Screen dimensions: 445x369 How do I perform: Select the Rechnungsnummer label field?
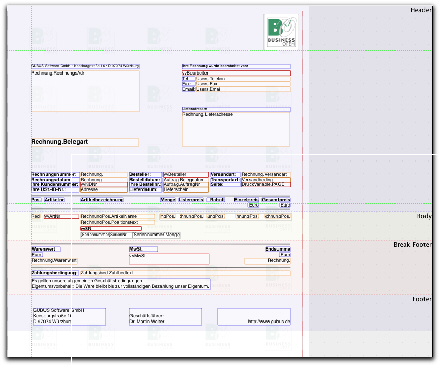(55, 175)
